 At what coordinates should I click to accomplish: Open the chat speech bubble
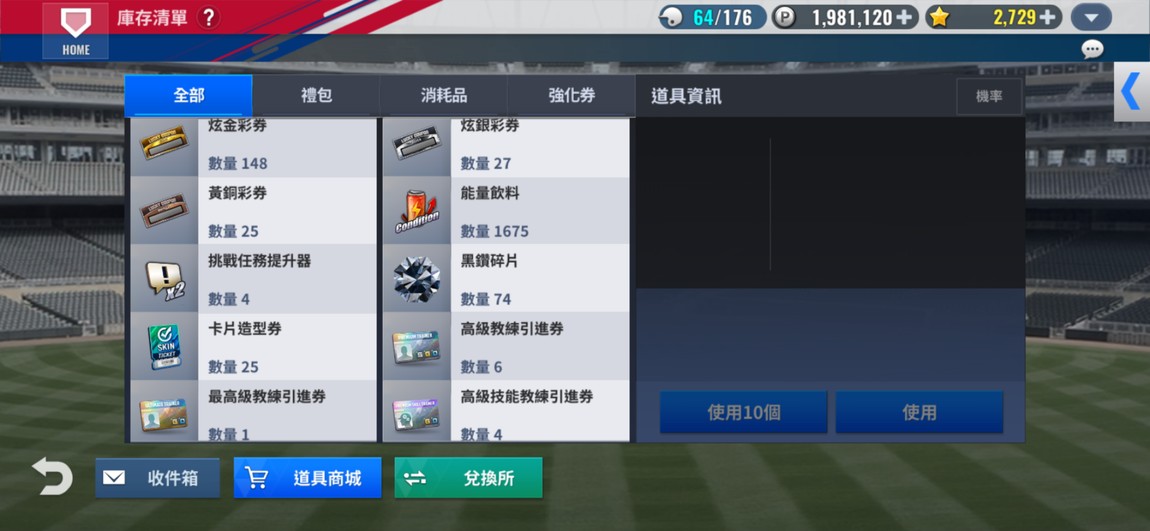1092,49
